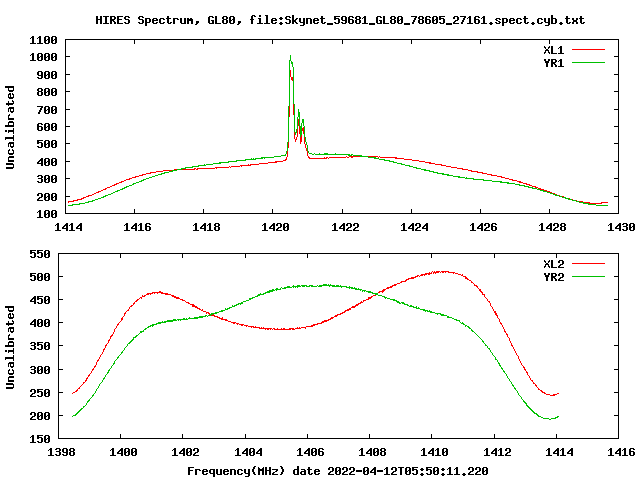Viewport: 640px width, 480px height.
Task: Click the 250 y-axis tick label
Action: [x=40, y=393]
